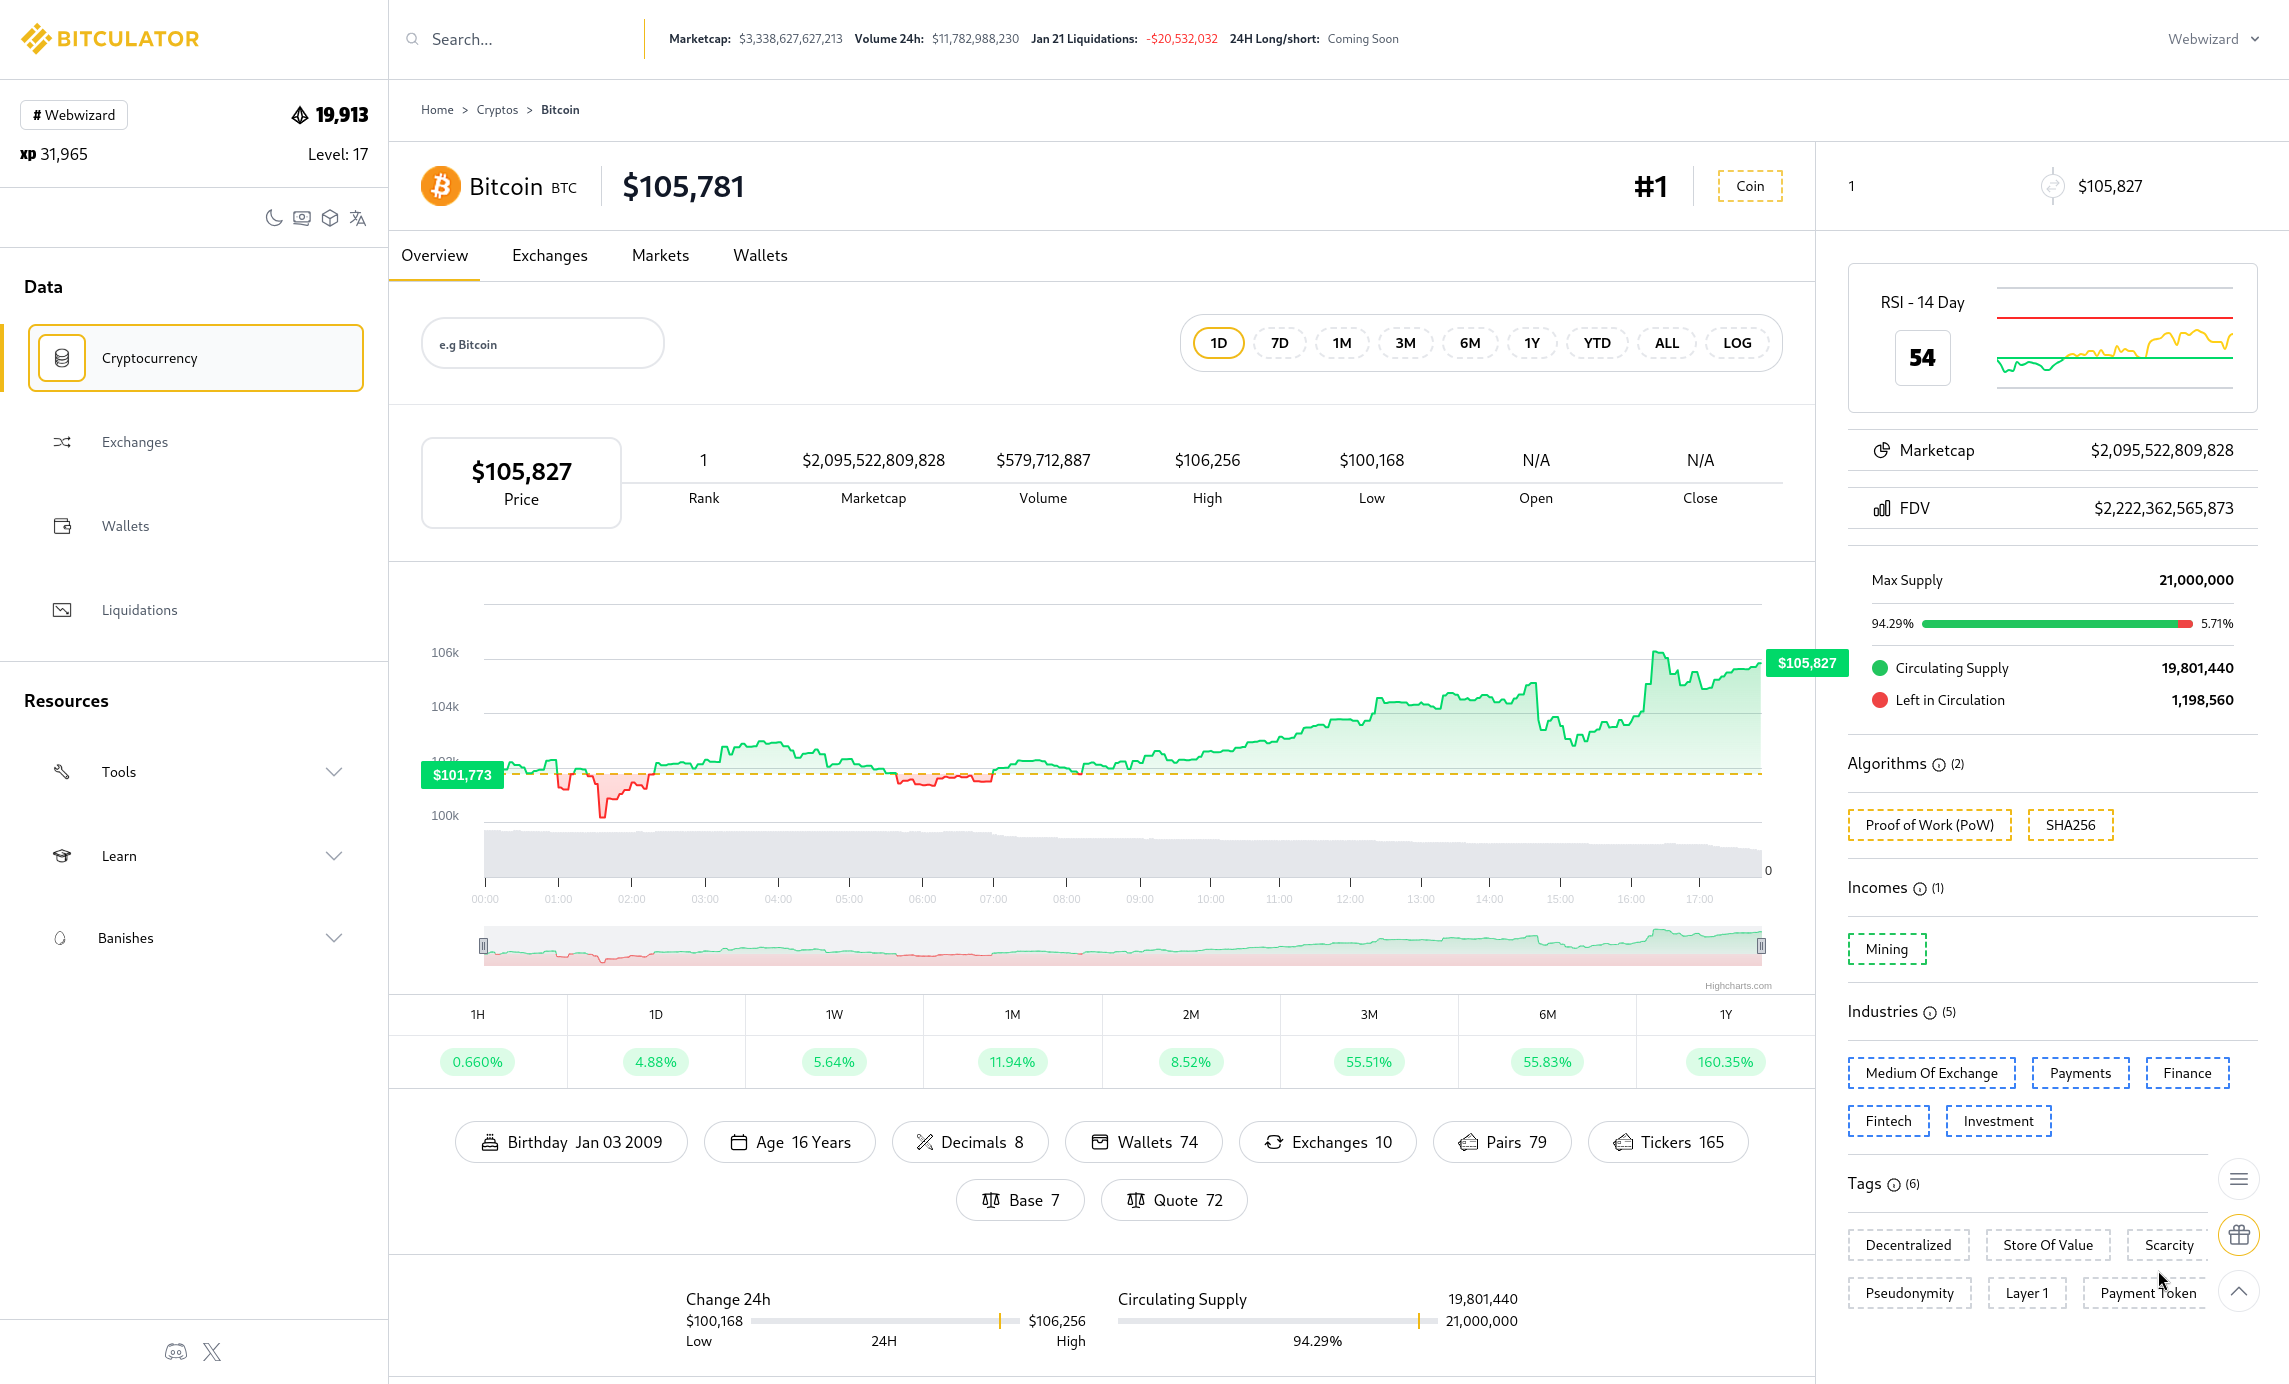Screen dimensions: 2289x1384
Task: Click the SHA256 algorithm tag
Action: (2070, 825)
